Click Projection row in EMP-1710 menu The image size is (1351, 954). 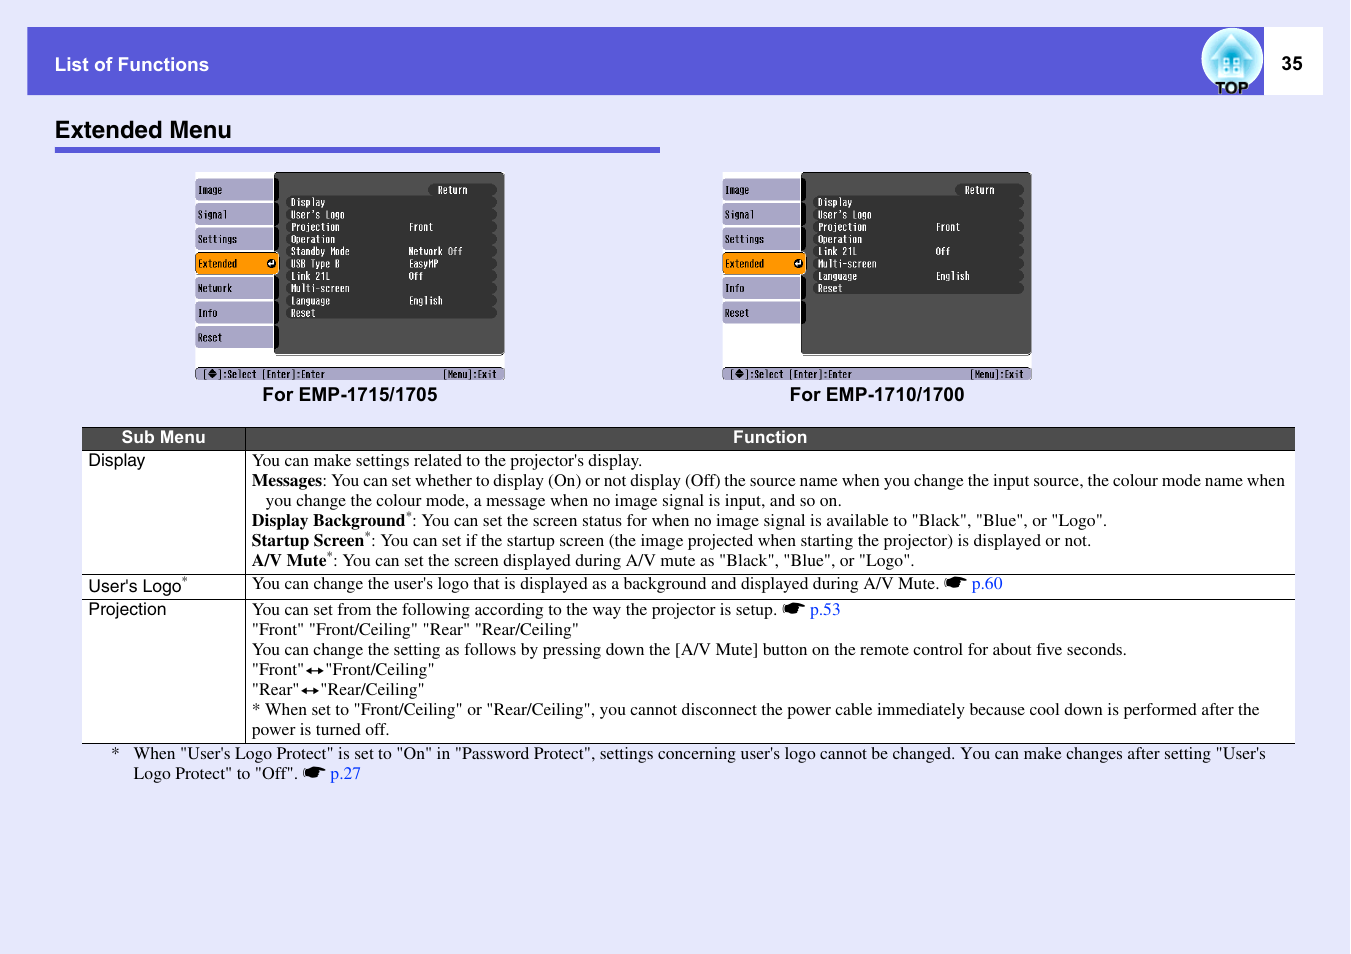(917, 227)
